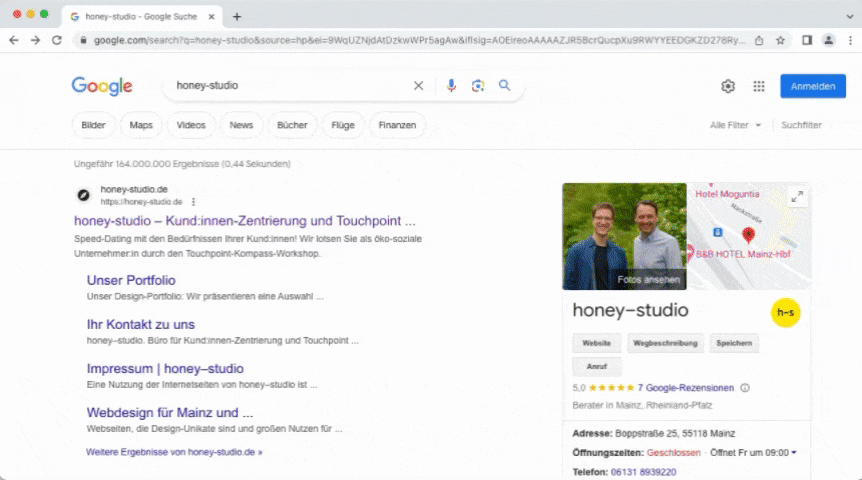Click Weitere Ergebnisse von honey-studio.de
This screenshot has width=862, height=480.
tap(174, 452)
